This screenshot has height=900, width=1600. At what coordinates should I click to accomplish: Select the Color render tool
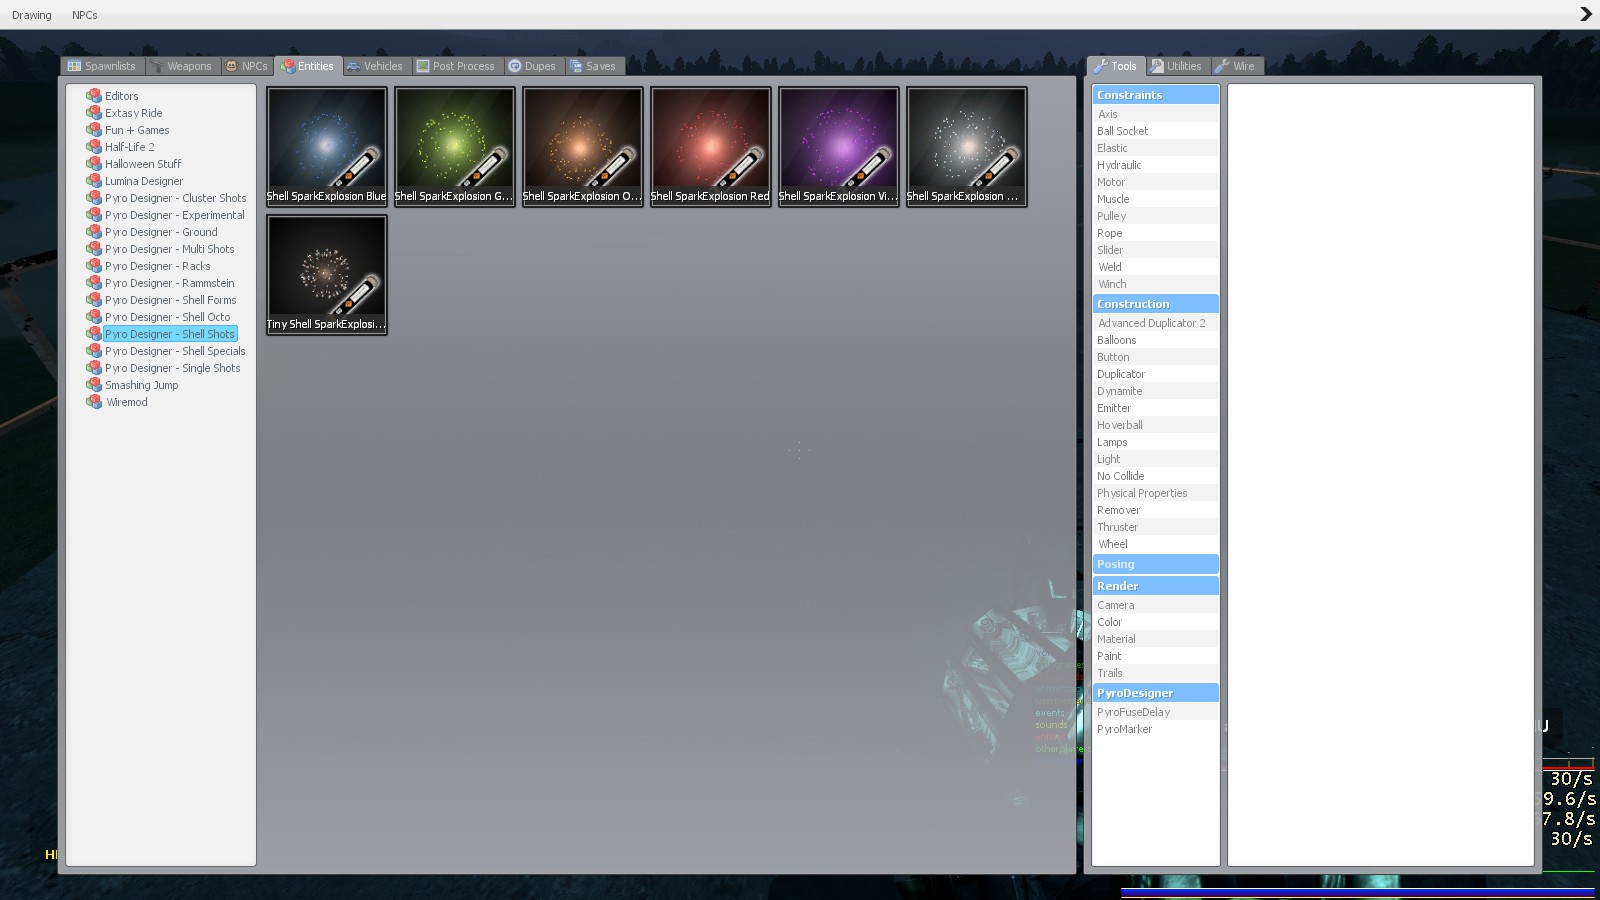(x=1110, y=622)
